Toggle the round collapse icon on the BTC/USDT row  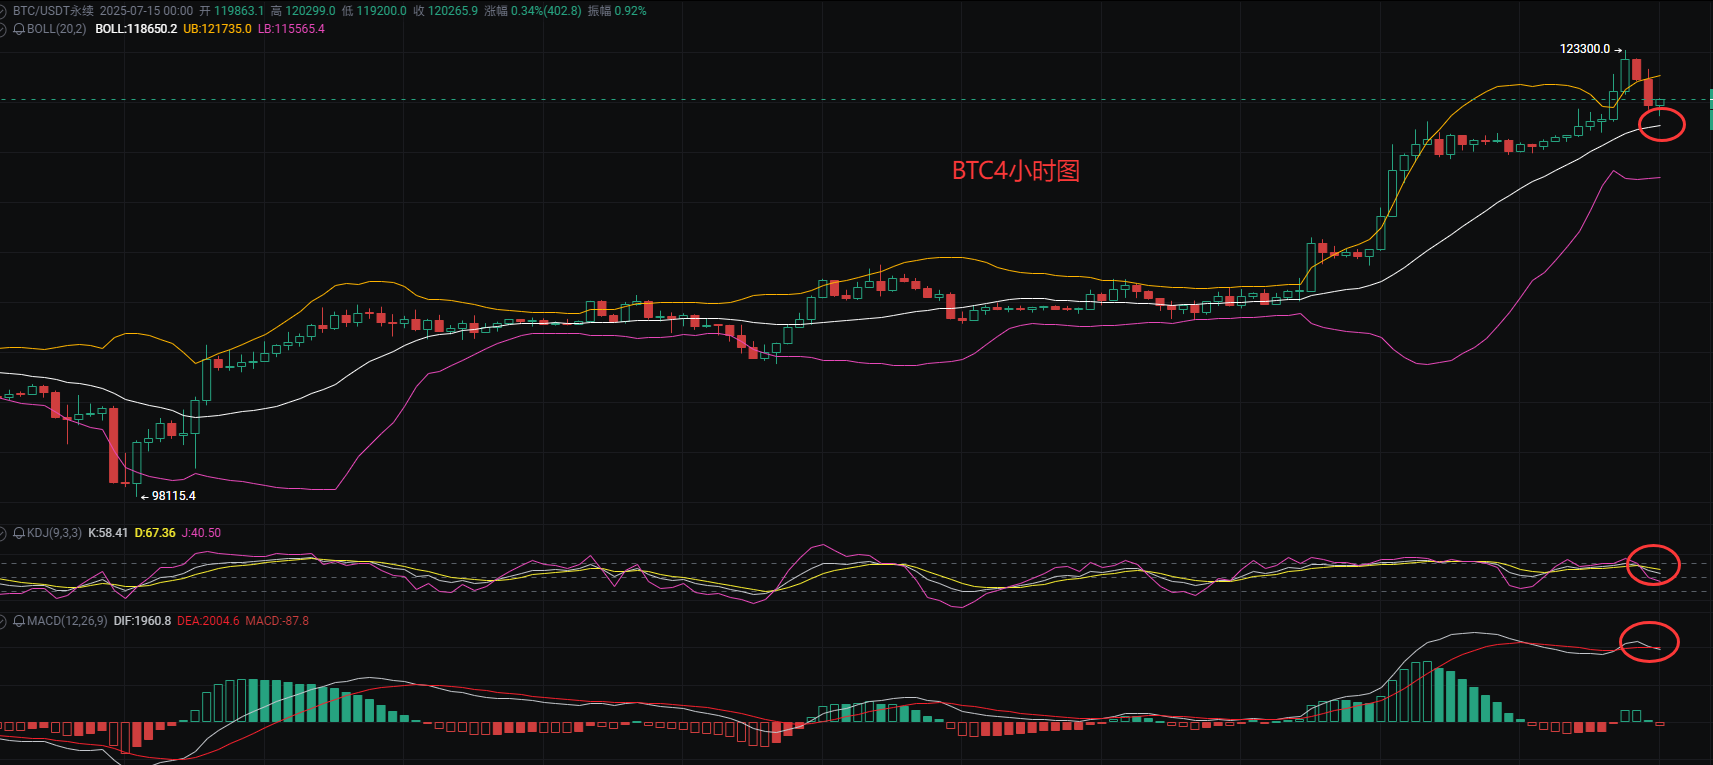[5, 11]
